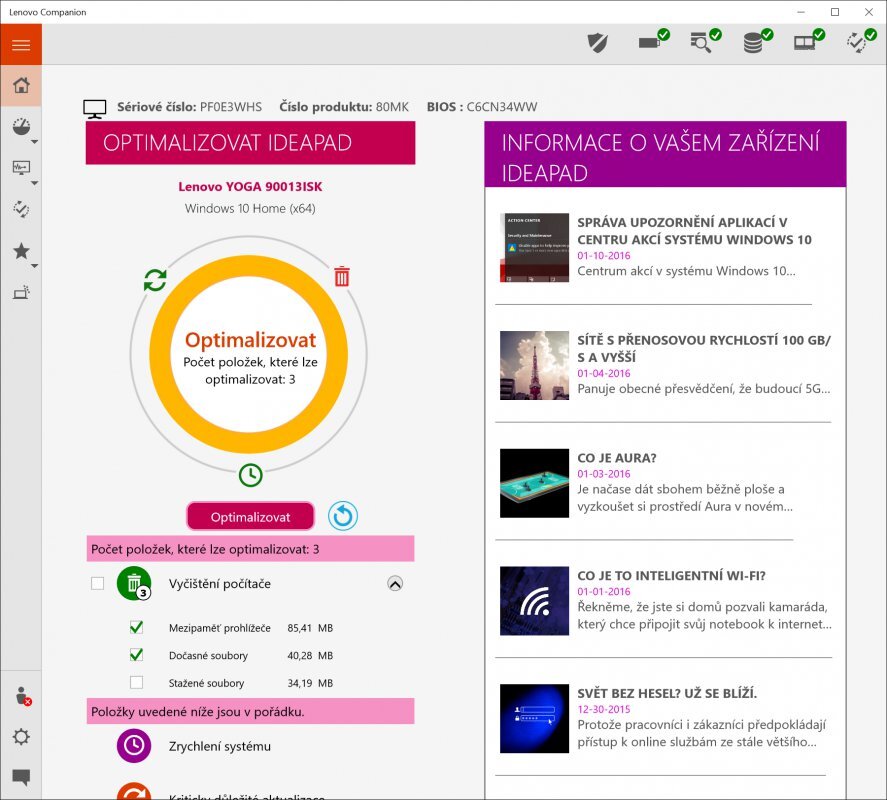Open settings gear in sidebar
The width and height of the screenshot is (887, 800).
[21, 737]
